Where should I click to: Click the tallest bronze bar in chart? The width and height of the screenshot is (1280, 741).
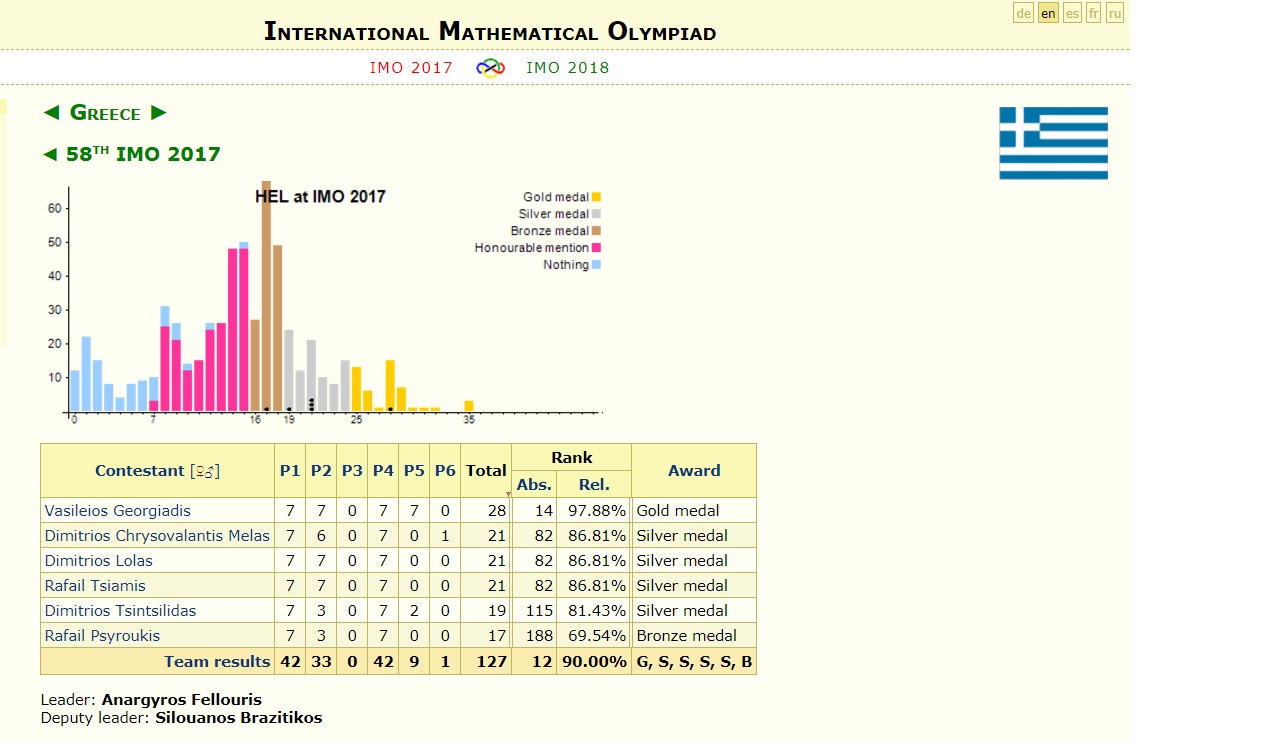[x=266, y=296]
